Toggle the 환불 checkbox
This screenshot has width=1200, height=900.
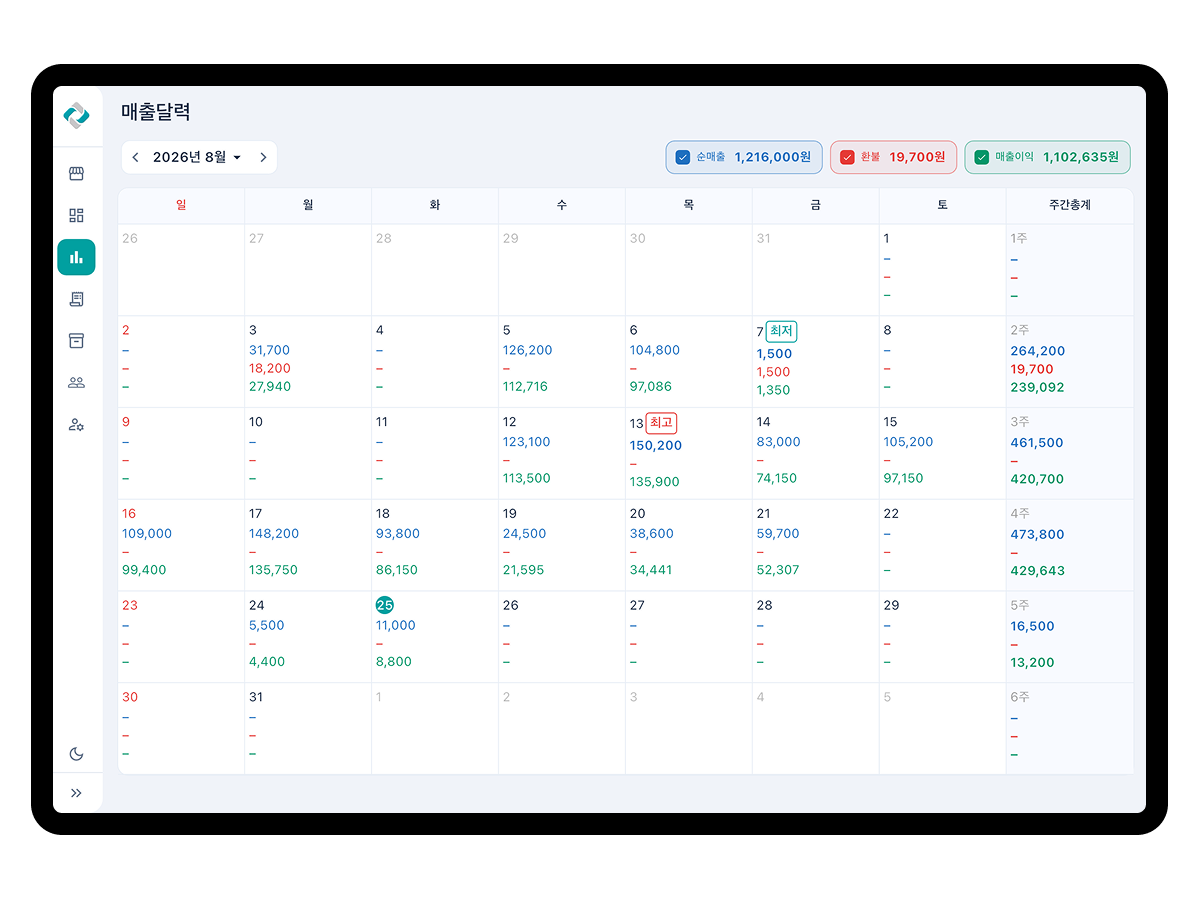pos(847,157)
